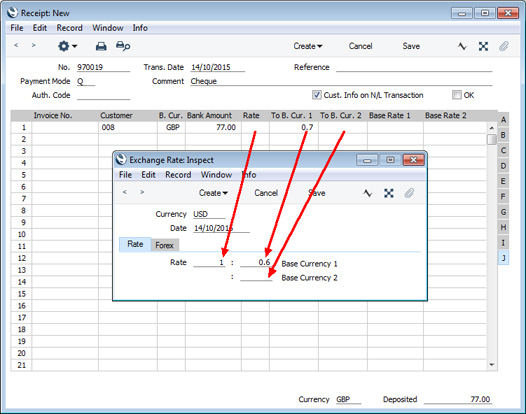Select flip tab A beside the grid
Image resolution: width=526 pixels, height=414 pixels.
[503, 120]
